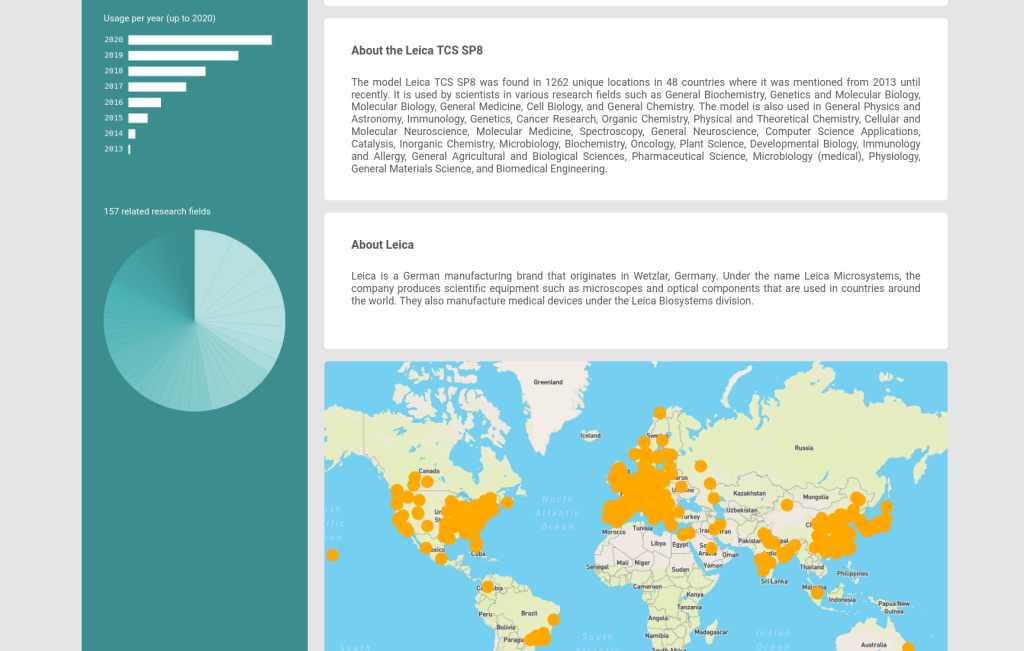Click the Russia label on map

[x=804, y=448]
